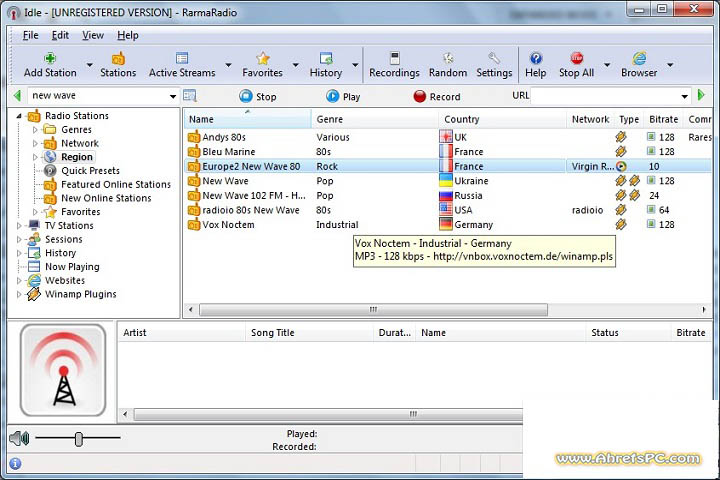
Task: Click the speaker mute icon
Action: 19,438
